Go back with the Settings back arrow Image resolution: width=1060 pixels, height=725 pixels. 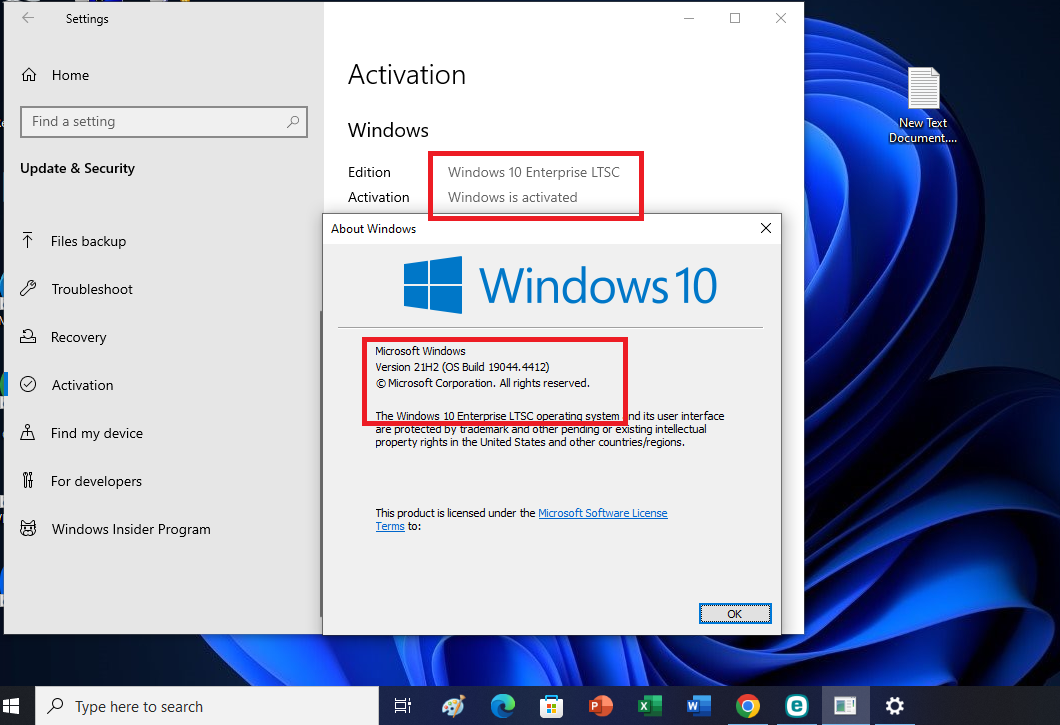click(x=28, y=18)
